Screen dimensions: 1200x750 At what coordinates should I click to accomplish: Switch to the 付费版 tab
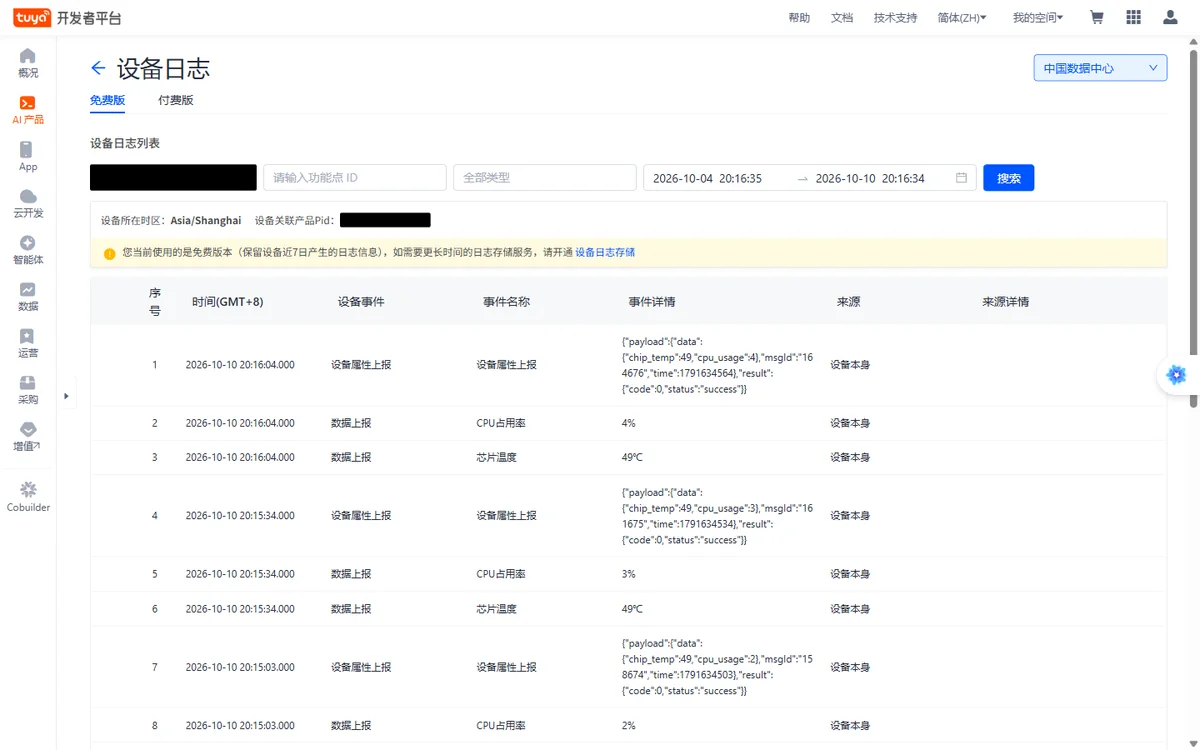pyautogui.click(x=175, y=100)
